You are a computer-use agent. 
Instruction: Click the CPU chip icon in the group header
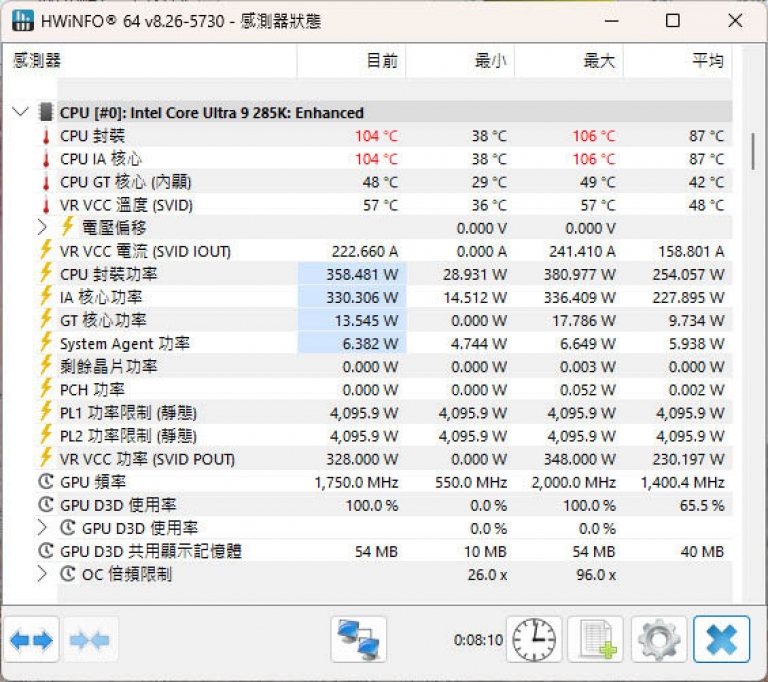tap(46, 112)
